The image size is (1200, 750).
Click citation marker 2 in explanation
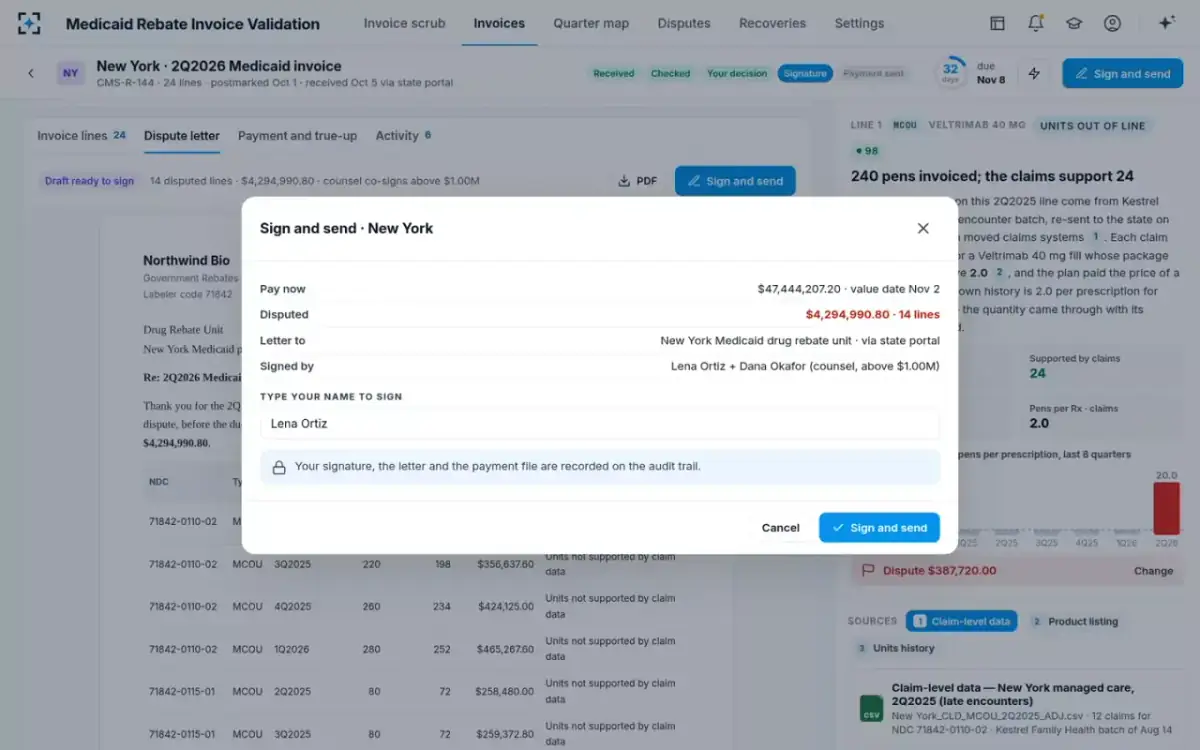[x=998, y=272]
